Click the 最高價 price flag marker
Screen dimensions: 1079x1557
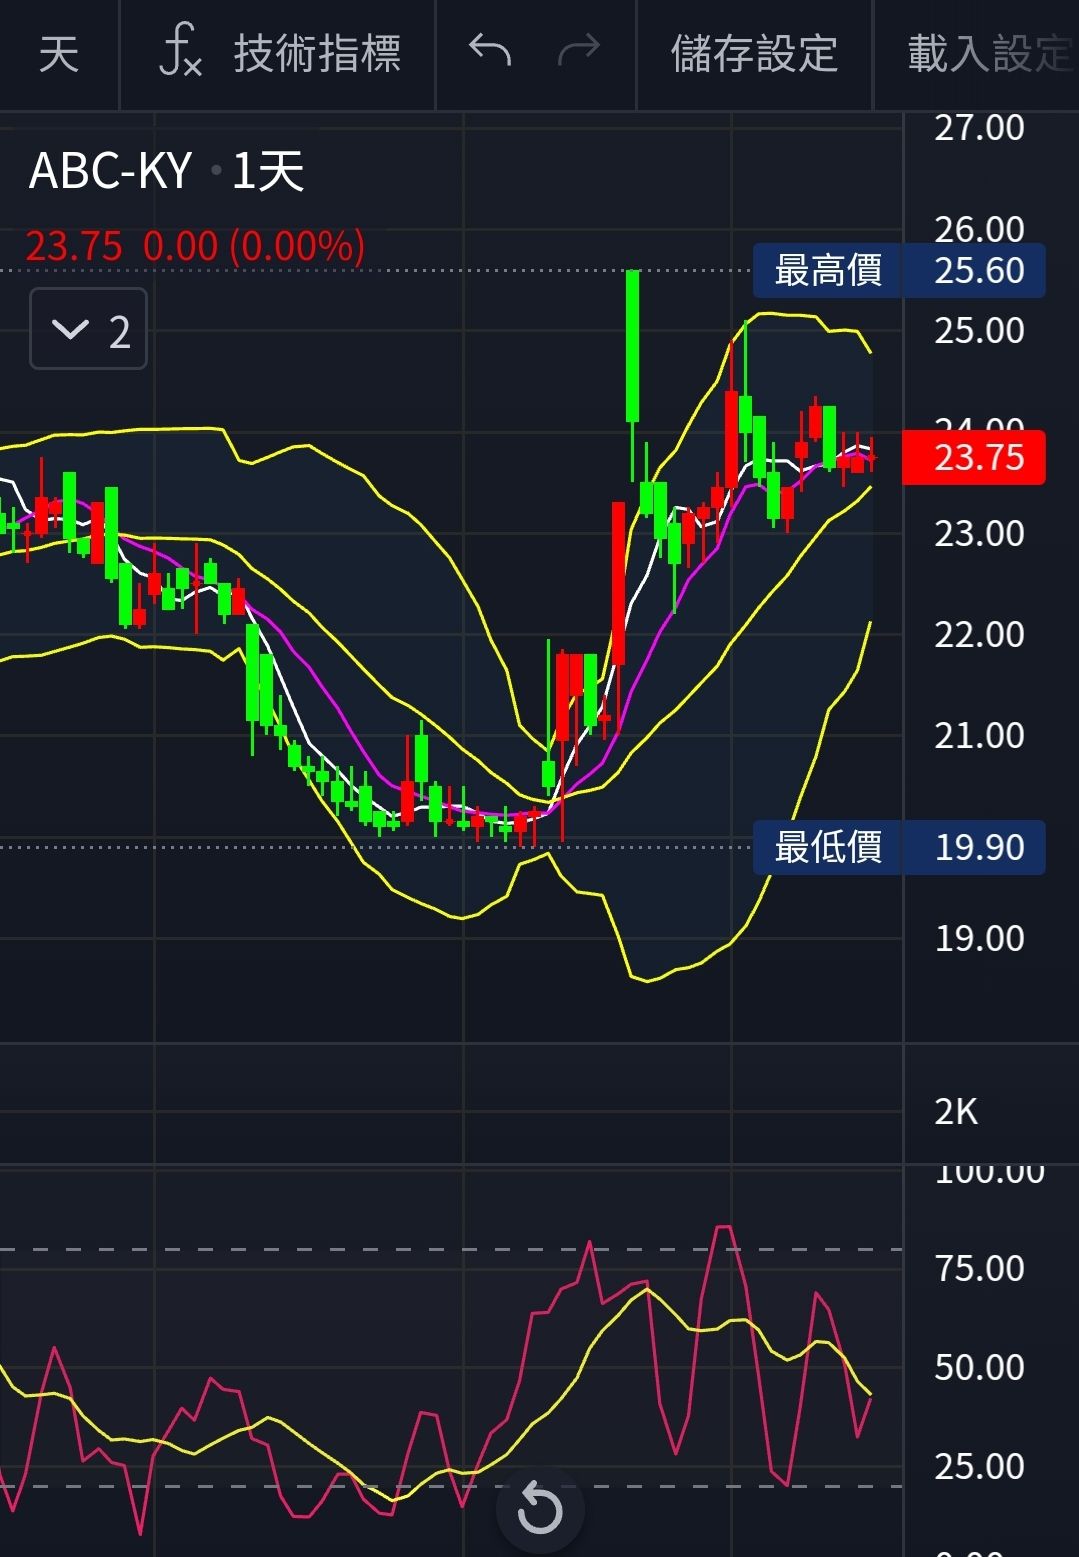pyautogui.click(x=828, y=270)
